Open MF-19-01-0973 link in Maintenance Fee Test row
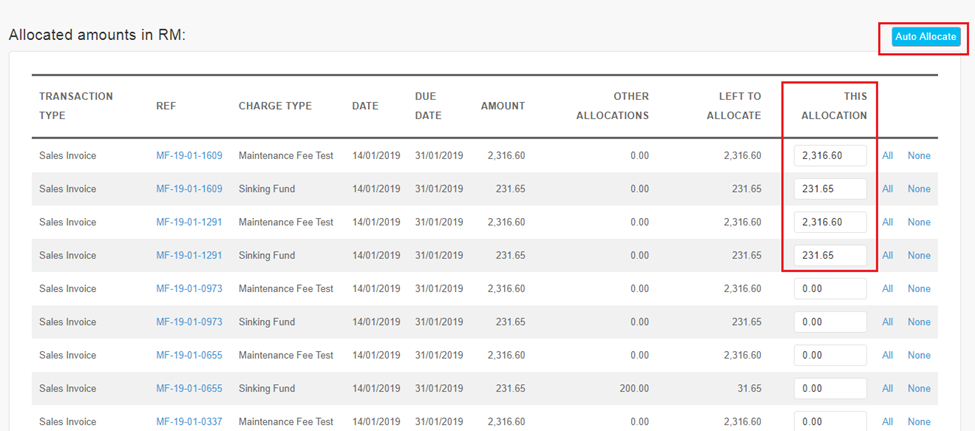The width and height of the screenshot is (975, 431). pos(189,289)
